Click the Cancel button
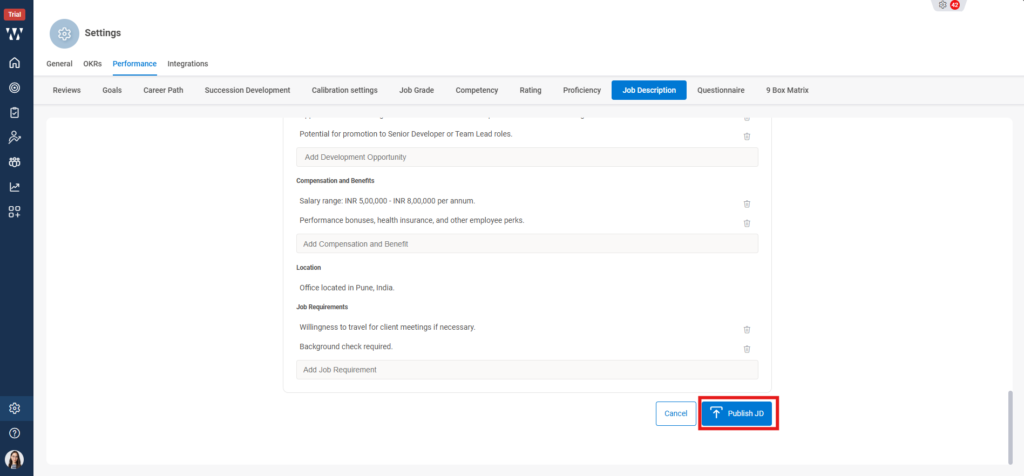The image size is (1024, 476). click(676, 413)
